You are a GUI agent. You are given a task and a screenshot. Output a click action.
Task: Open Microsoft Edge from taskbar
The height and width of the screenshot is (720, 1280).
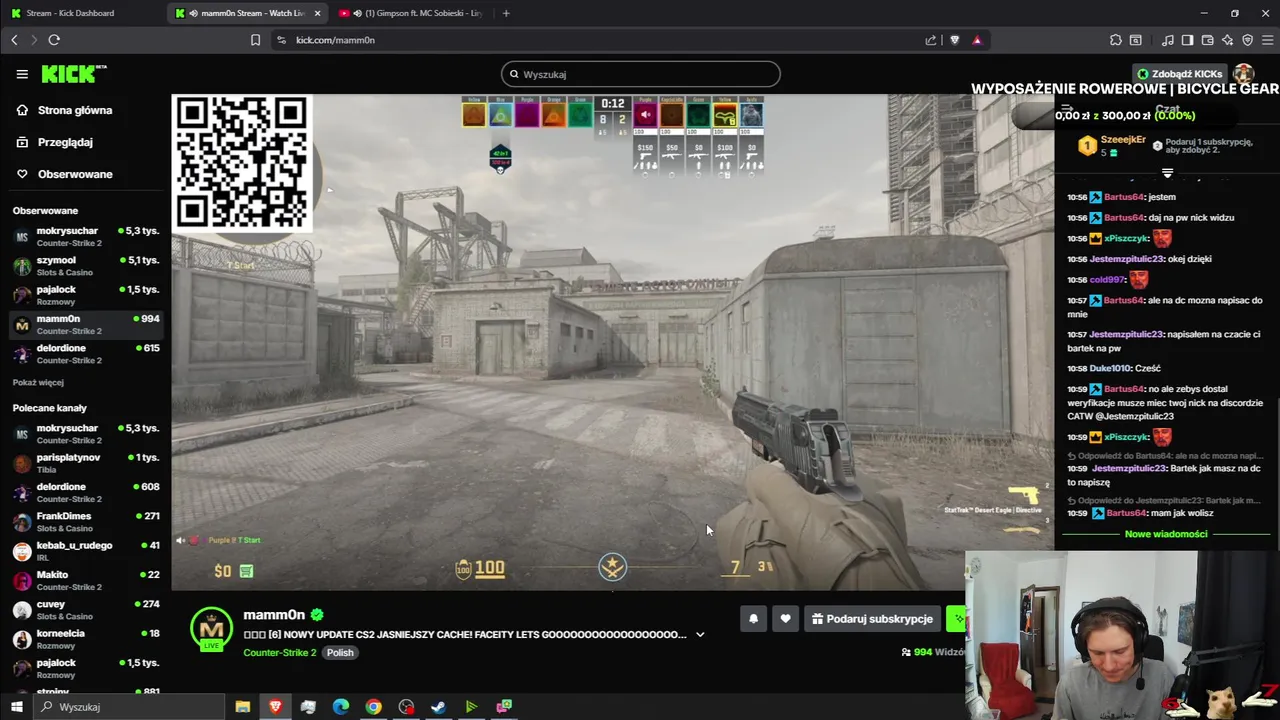click(340, 707)
